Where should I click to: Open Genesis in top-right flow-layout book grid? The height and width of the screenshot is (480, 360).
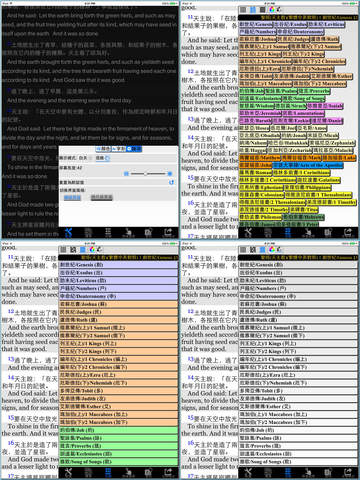(x=256, y=25)
